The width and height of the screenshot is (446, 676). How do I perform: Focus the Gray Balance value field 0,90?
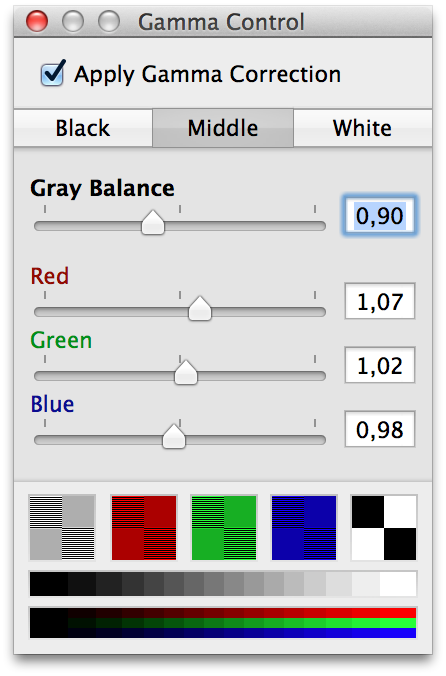click(x=380, y=216)
